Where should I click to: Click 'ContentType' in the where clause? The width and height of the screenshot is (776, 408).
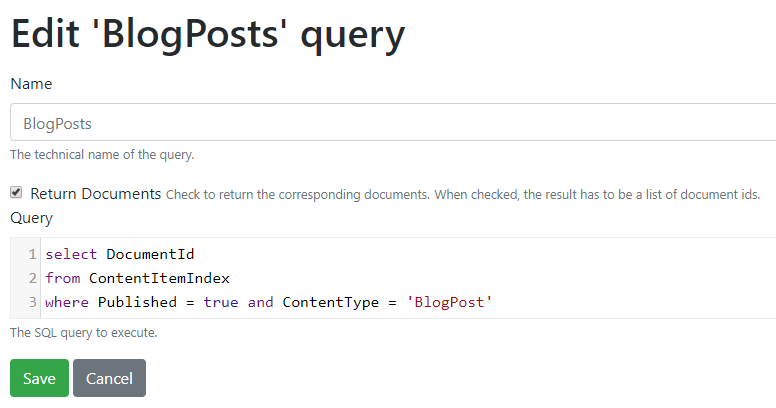coord(331,302)
